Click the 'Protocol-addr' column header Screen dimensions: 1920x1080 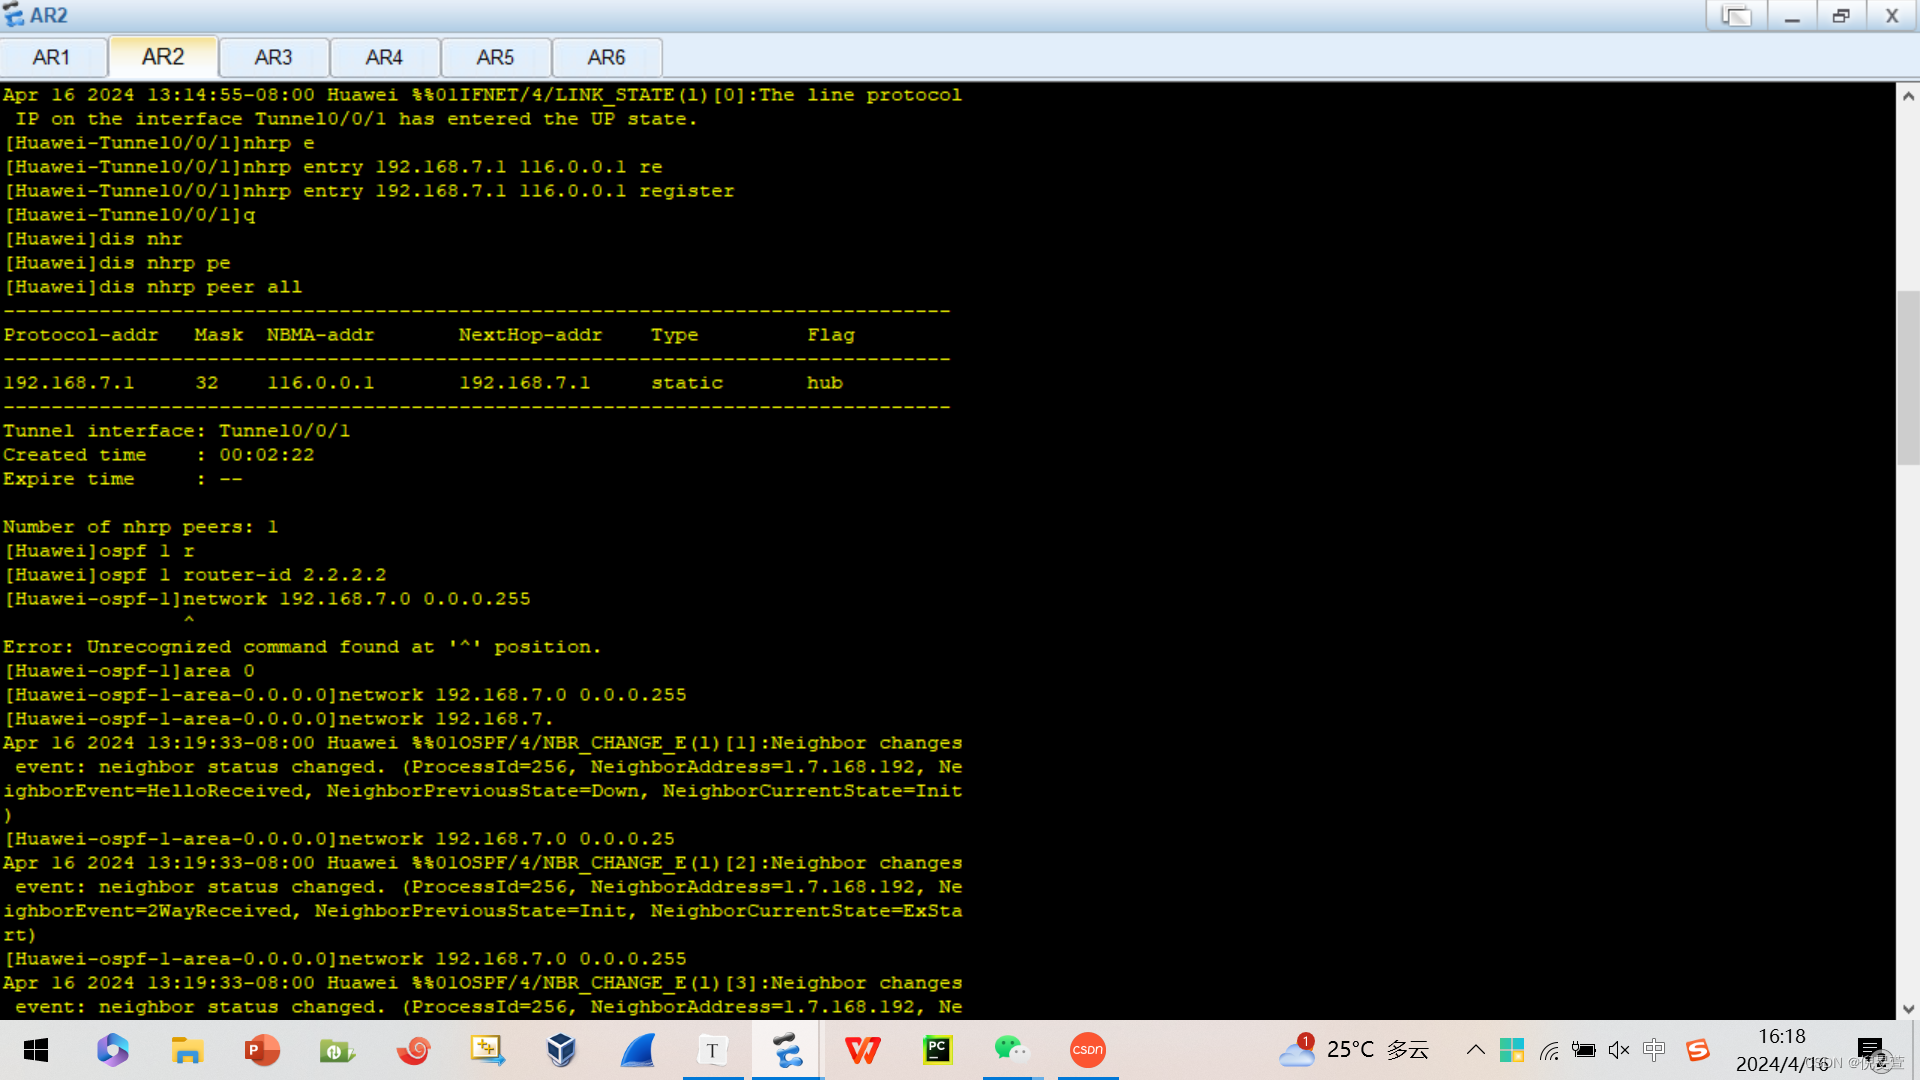[81, 335]
